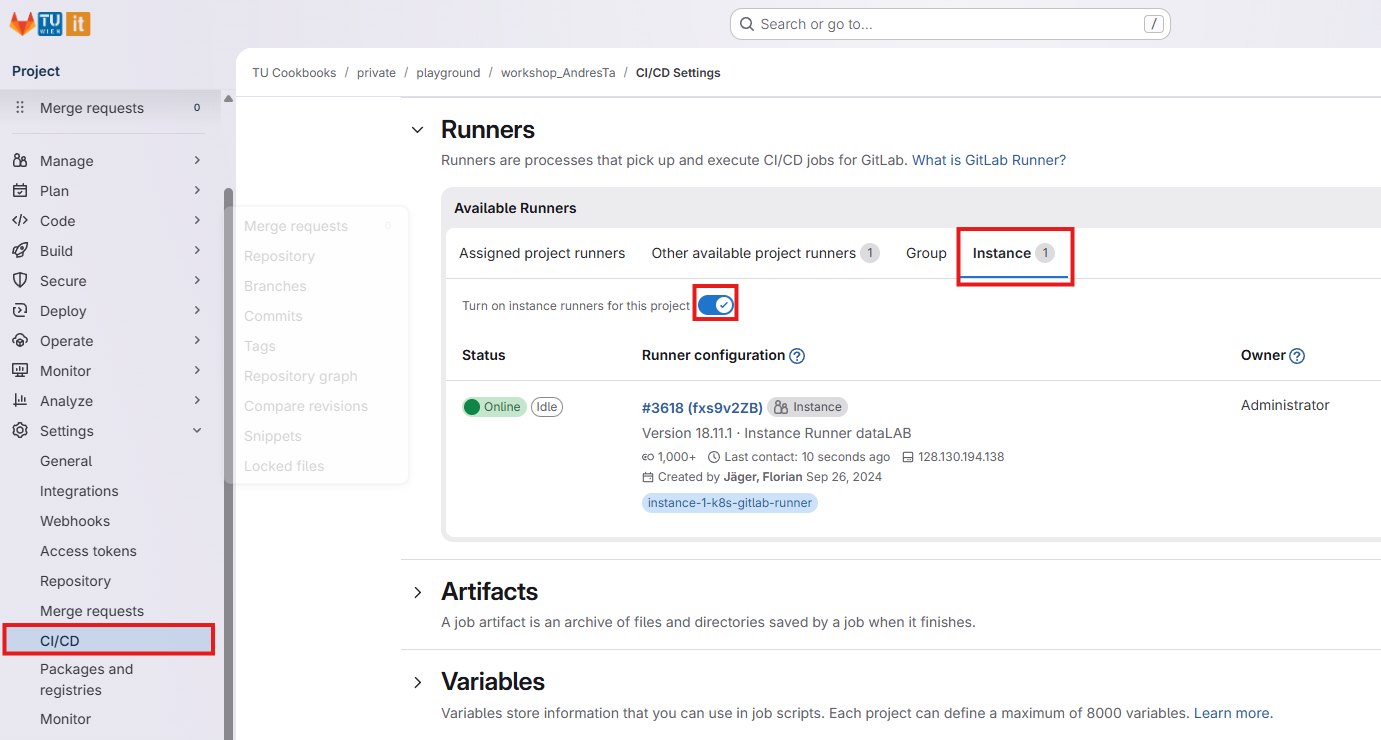Open What is GitLab Runner link
1381x740 pixels.
989,160
